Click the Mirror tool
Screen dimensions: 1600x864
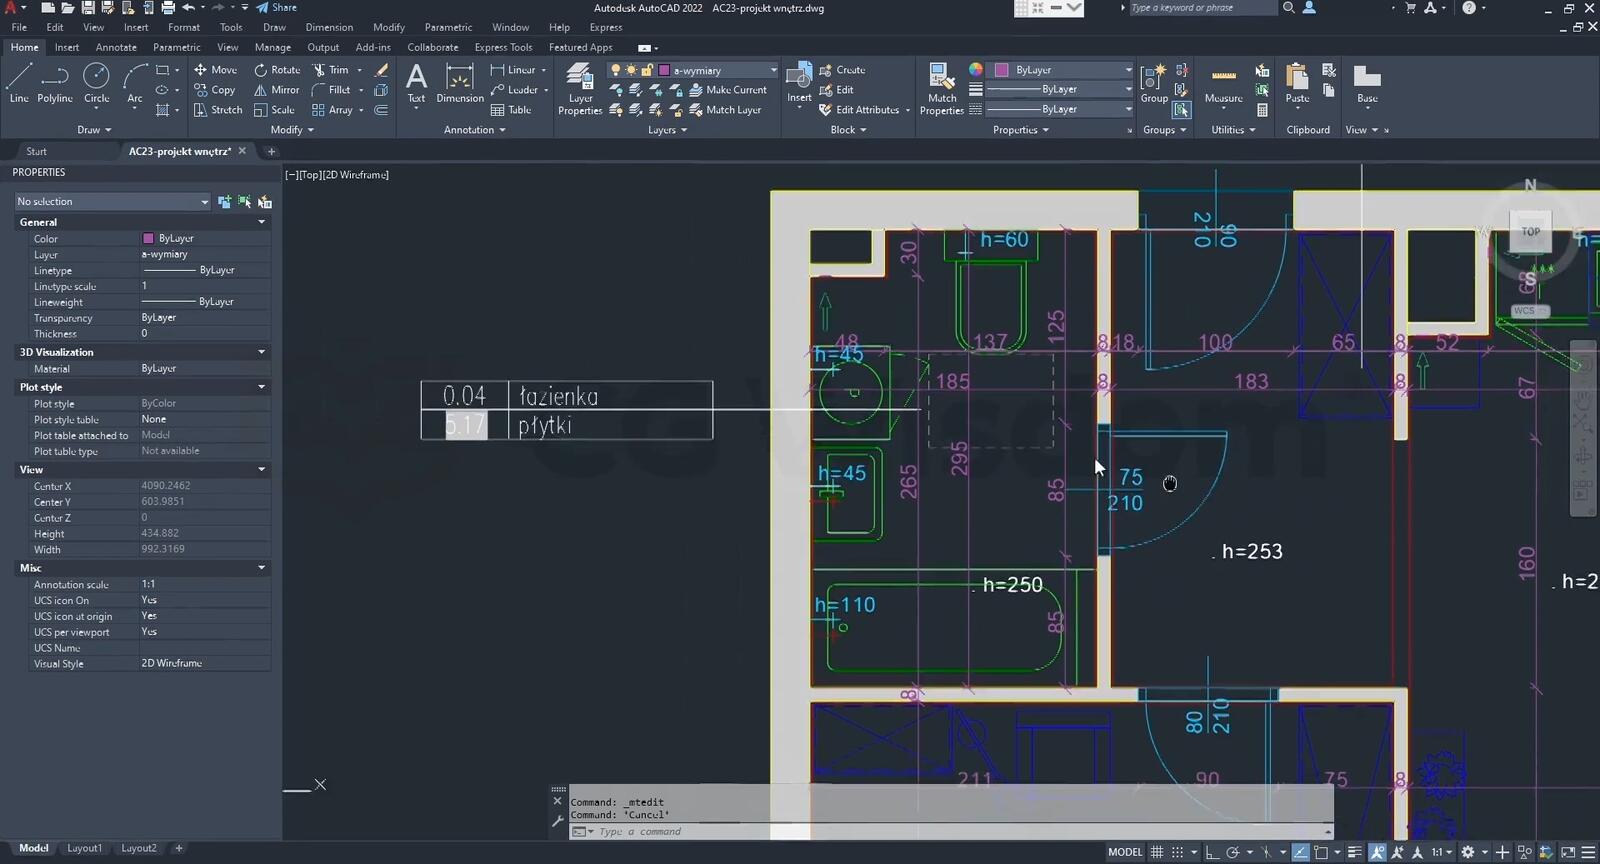[276, 90]
